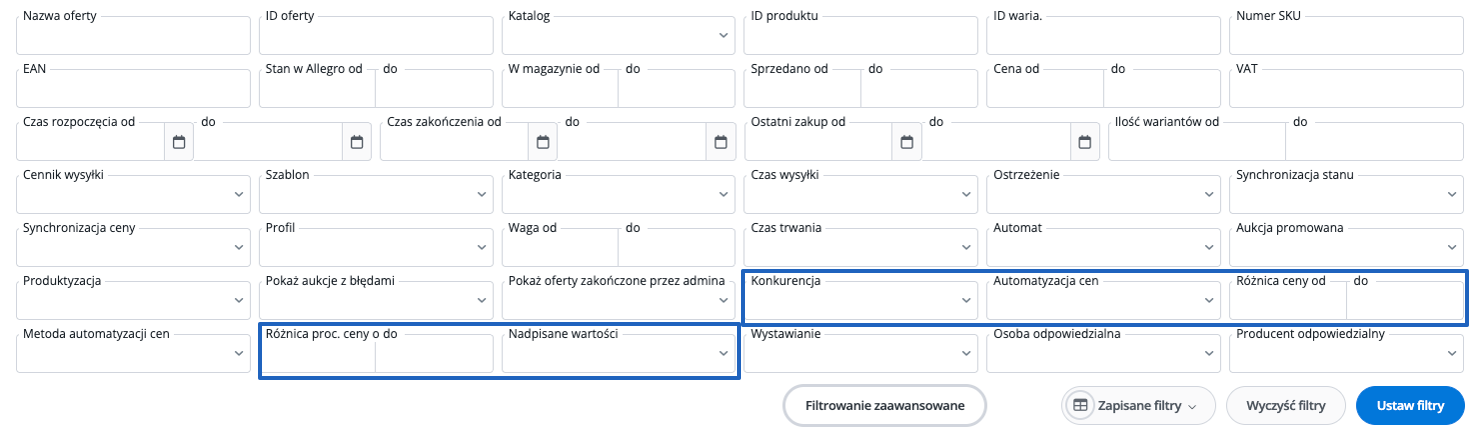
Task: Click the Ustaw filtry button
Action: click(x=1410, y=406)
